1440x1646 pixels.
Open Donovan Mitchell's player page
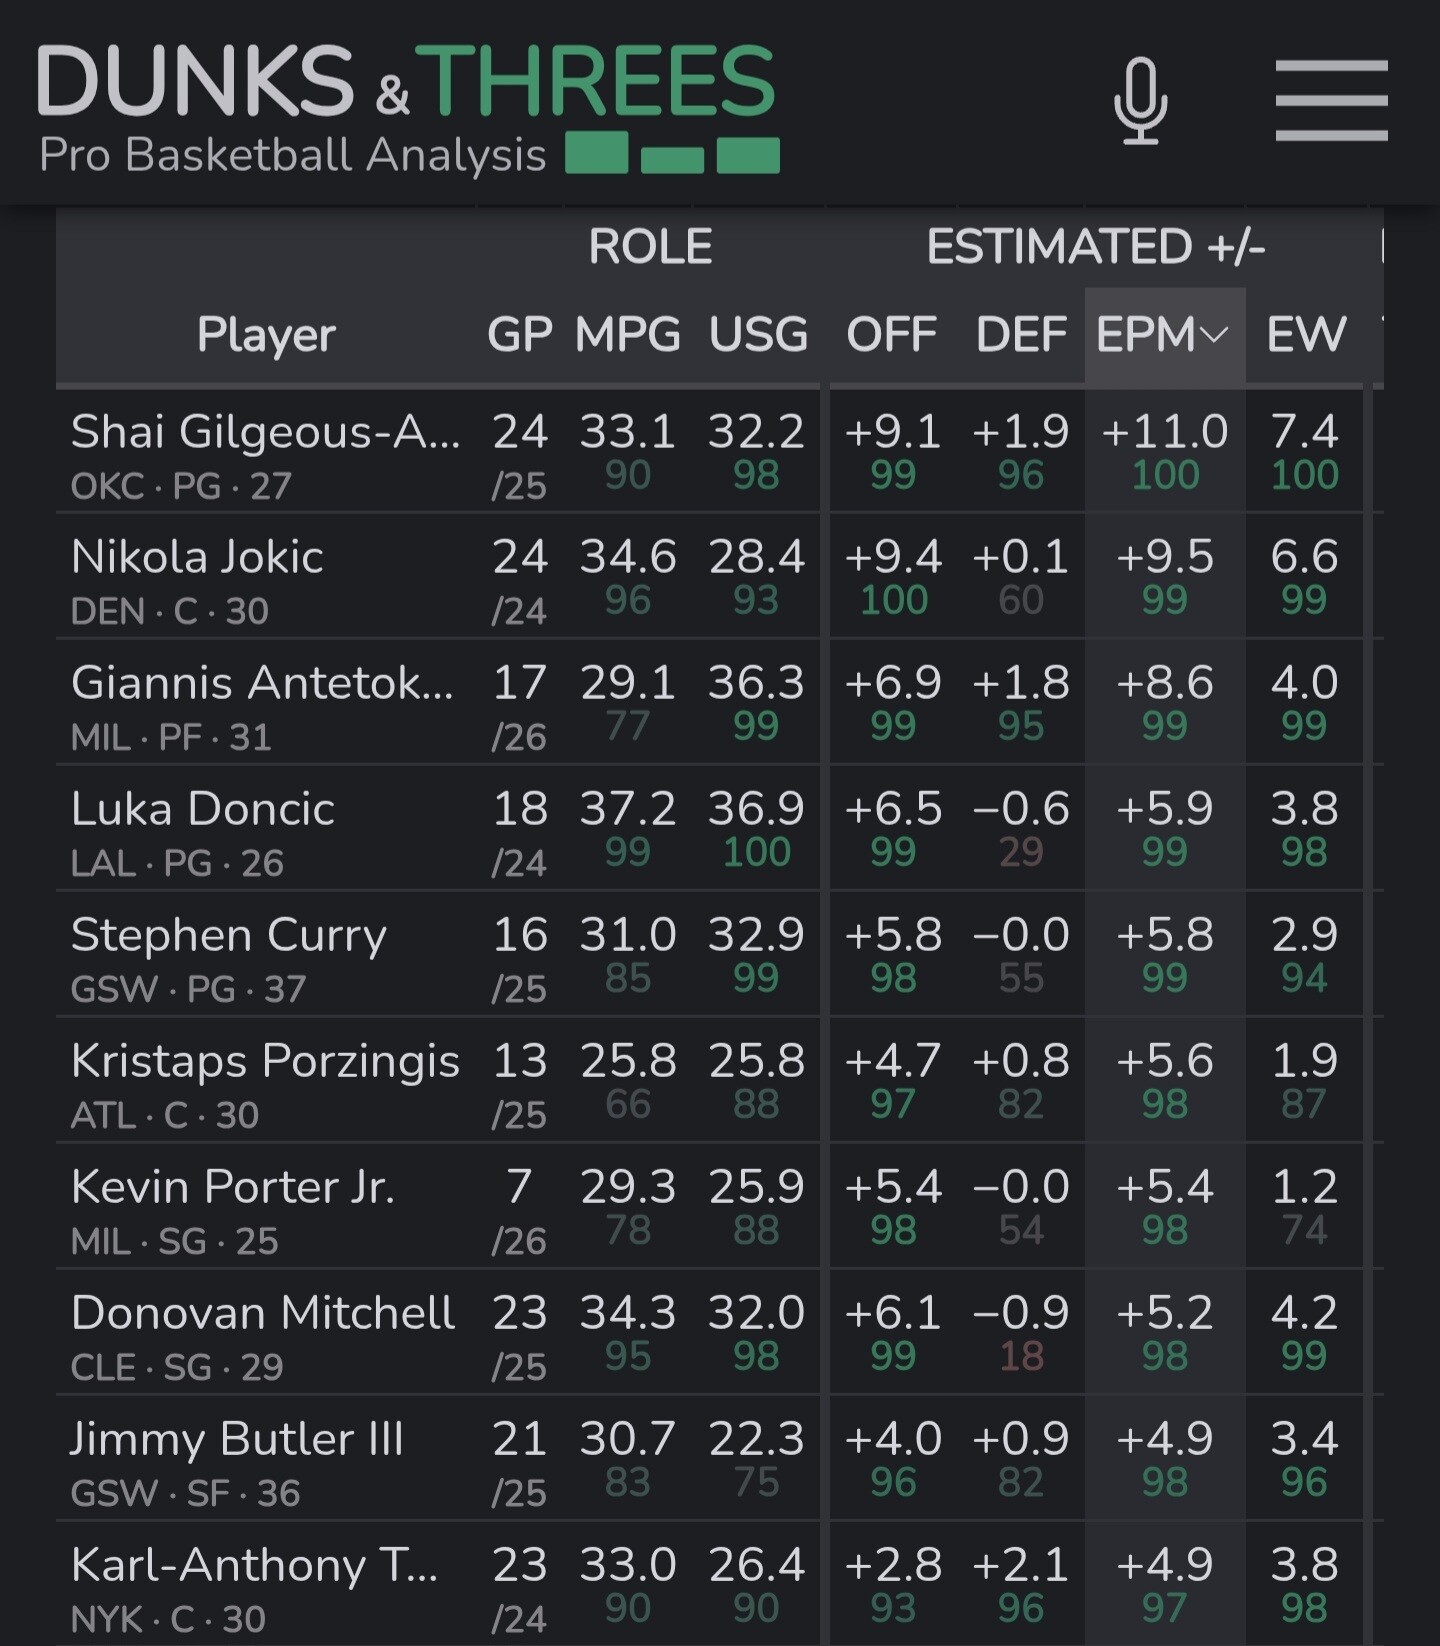click(x=263, y=1313)
